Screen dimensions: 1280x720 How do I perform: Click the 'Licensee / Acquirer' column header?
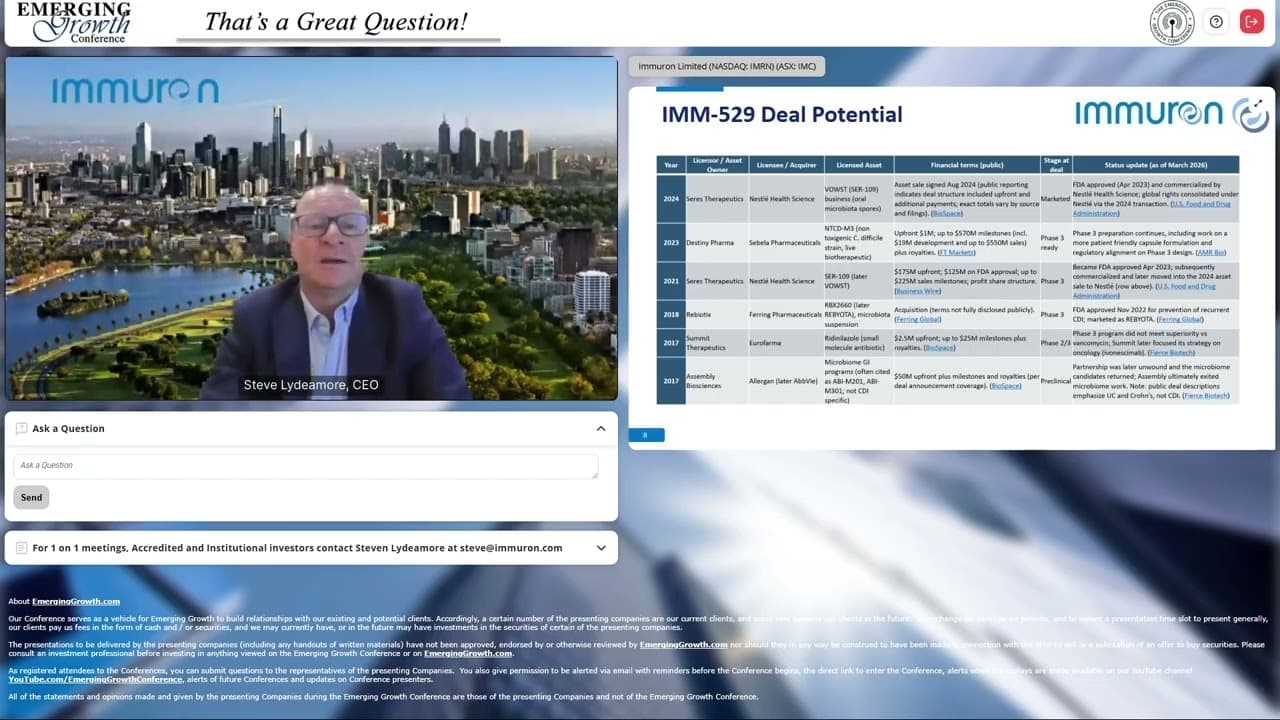(x=785, y=164)
